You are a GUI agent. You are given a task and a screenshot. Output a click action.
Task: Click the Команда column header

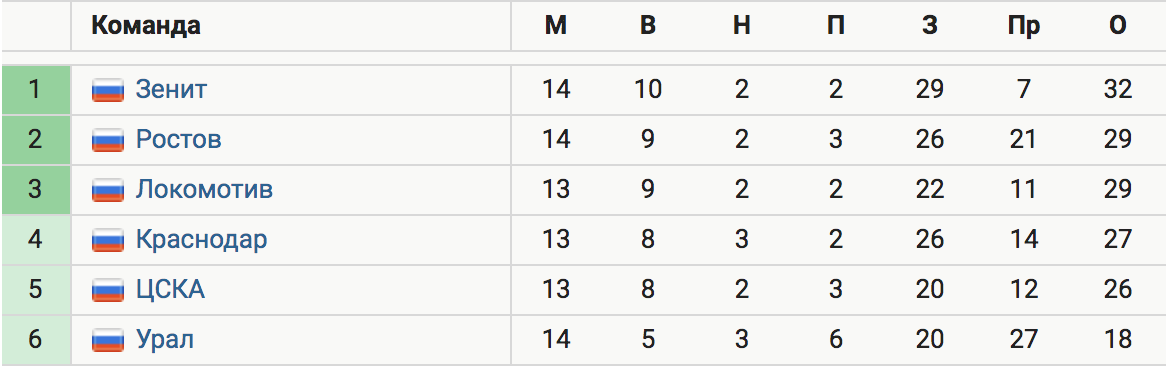146,26
